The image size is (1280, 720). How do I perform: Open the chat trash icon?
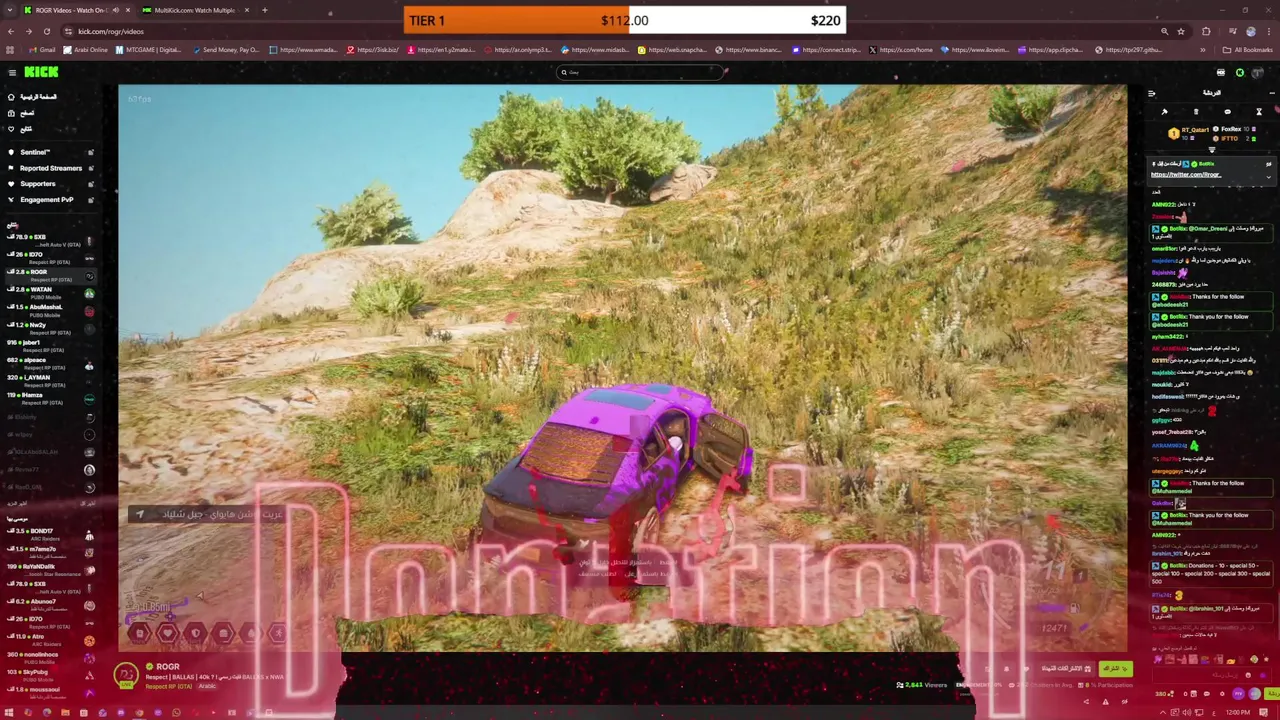tap(1195, 112)
